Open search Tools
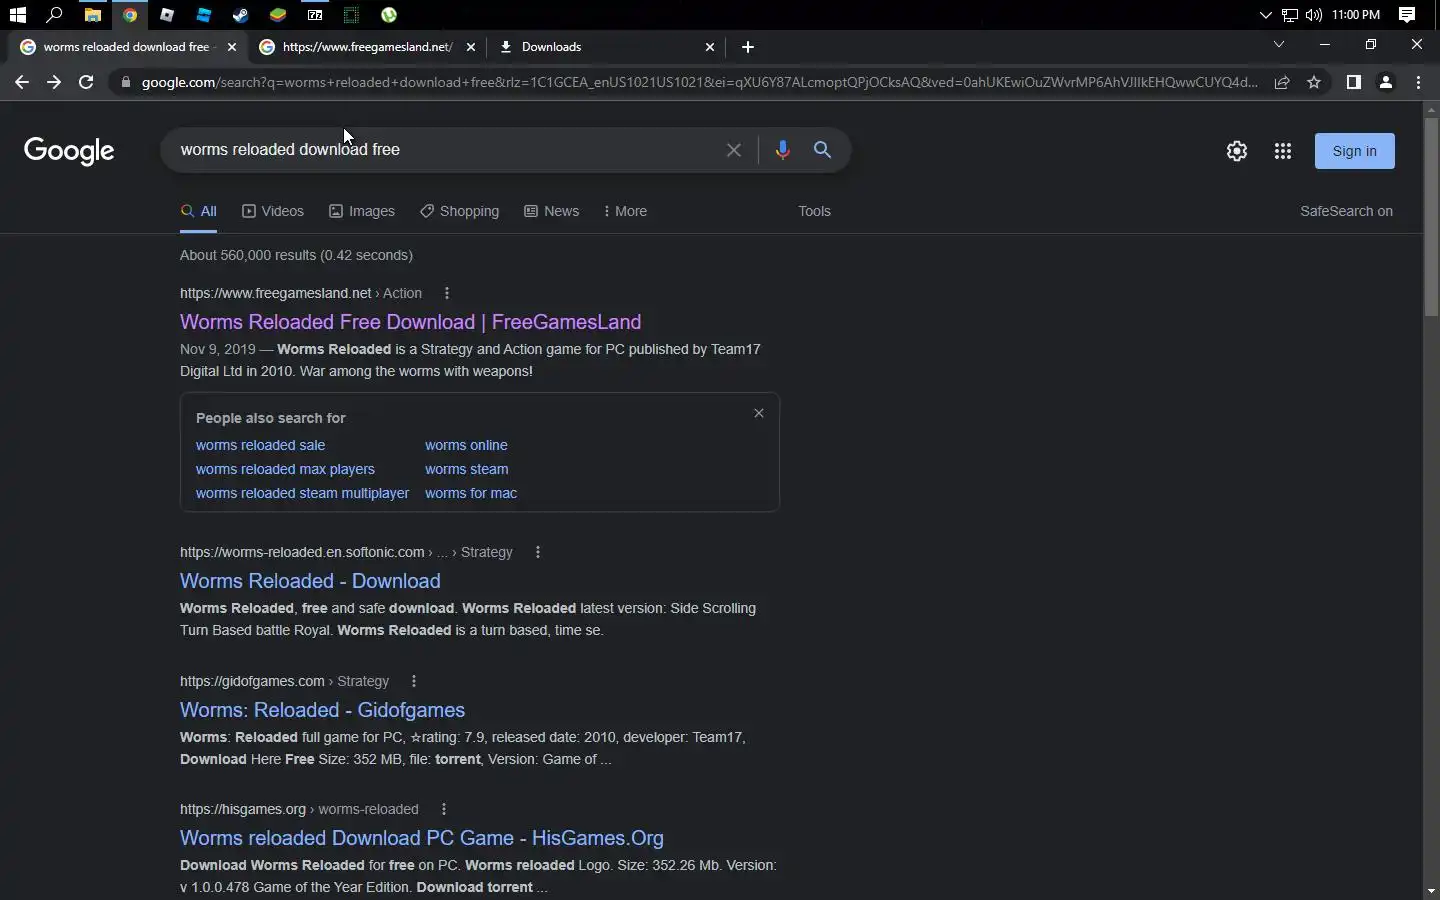Screen dimensions: 1440x900 pyautogui.click(x=814, y=211)
